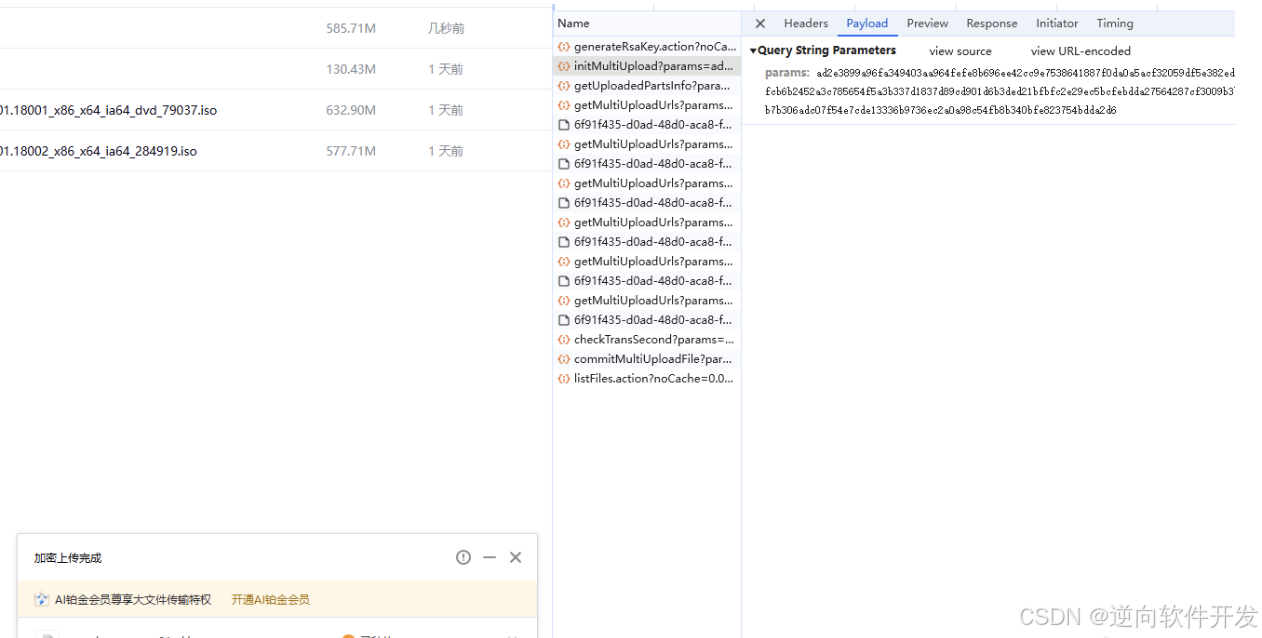
Task: Click the XHR icon beside generateRsaKey.action request
Action: [x=564, y=47]
